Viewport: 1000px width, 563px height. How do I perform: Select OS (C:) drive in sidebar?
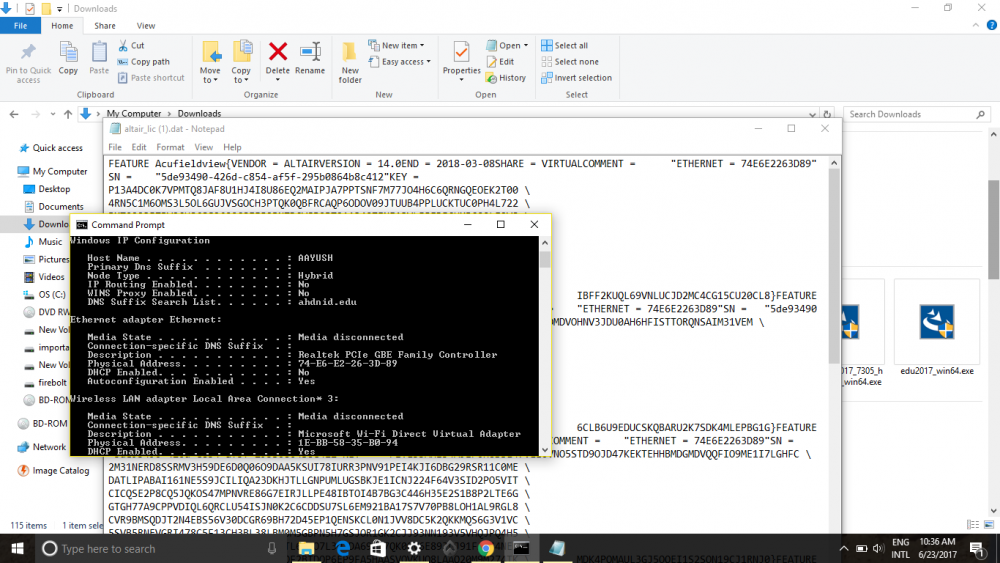click(44, 295)
